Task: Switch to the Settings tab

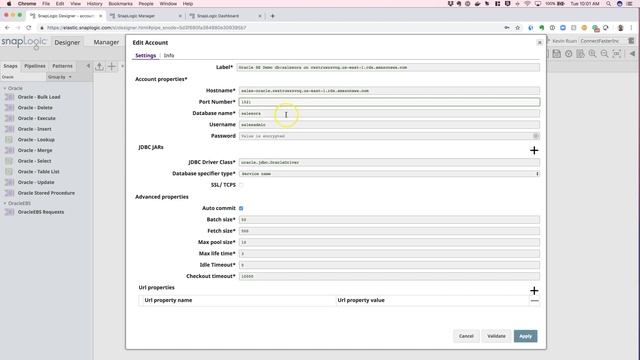Action: [x=146, y=56]
